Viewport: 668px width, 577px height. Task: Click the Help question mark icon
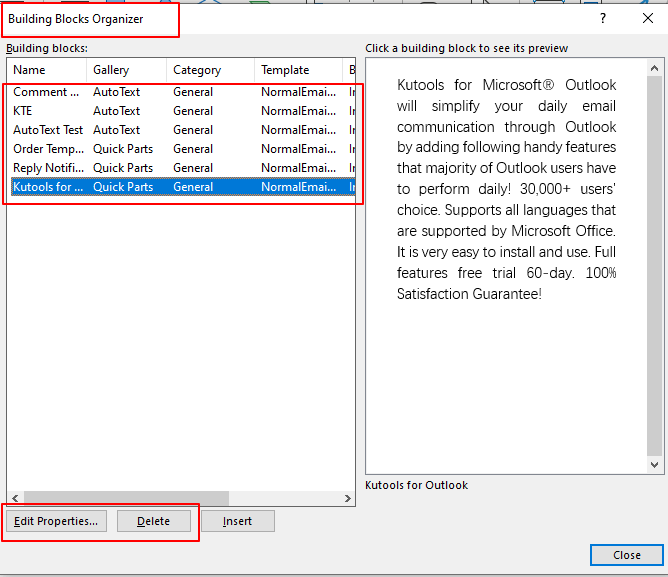pos(602,18)
